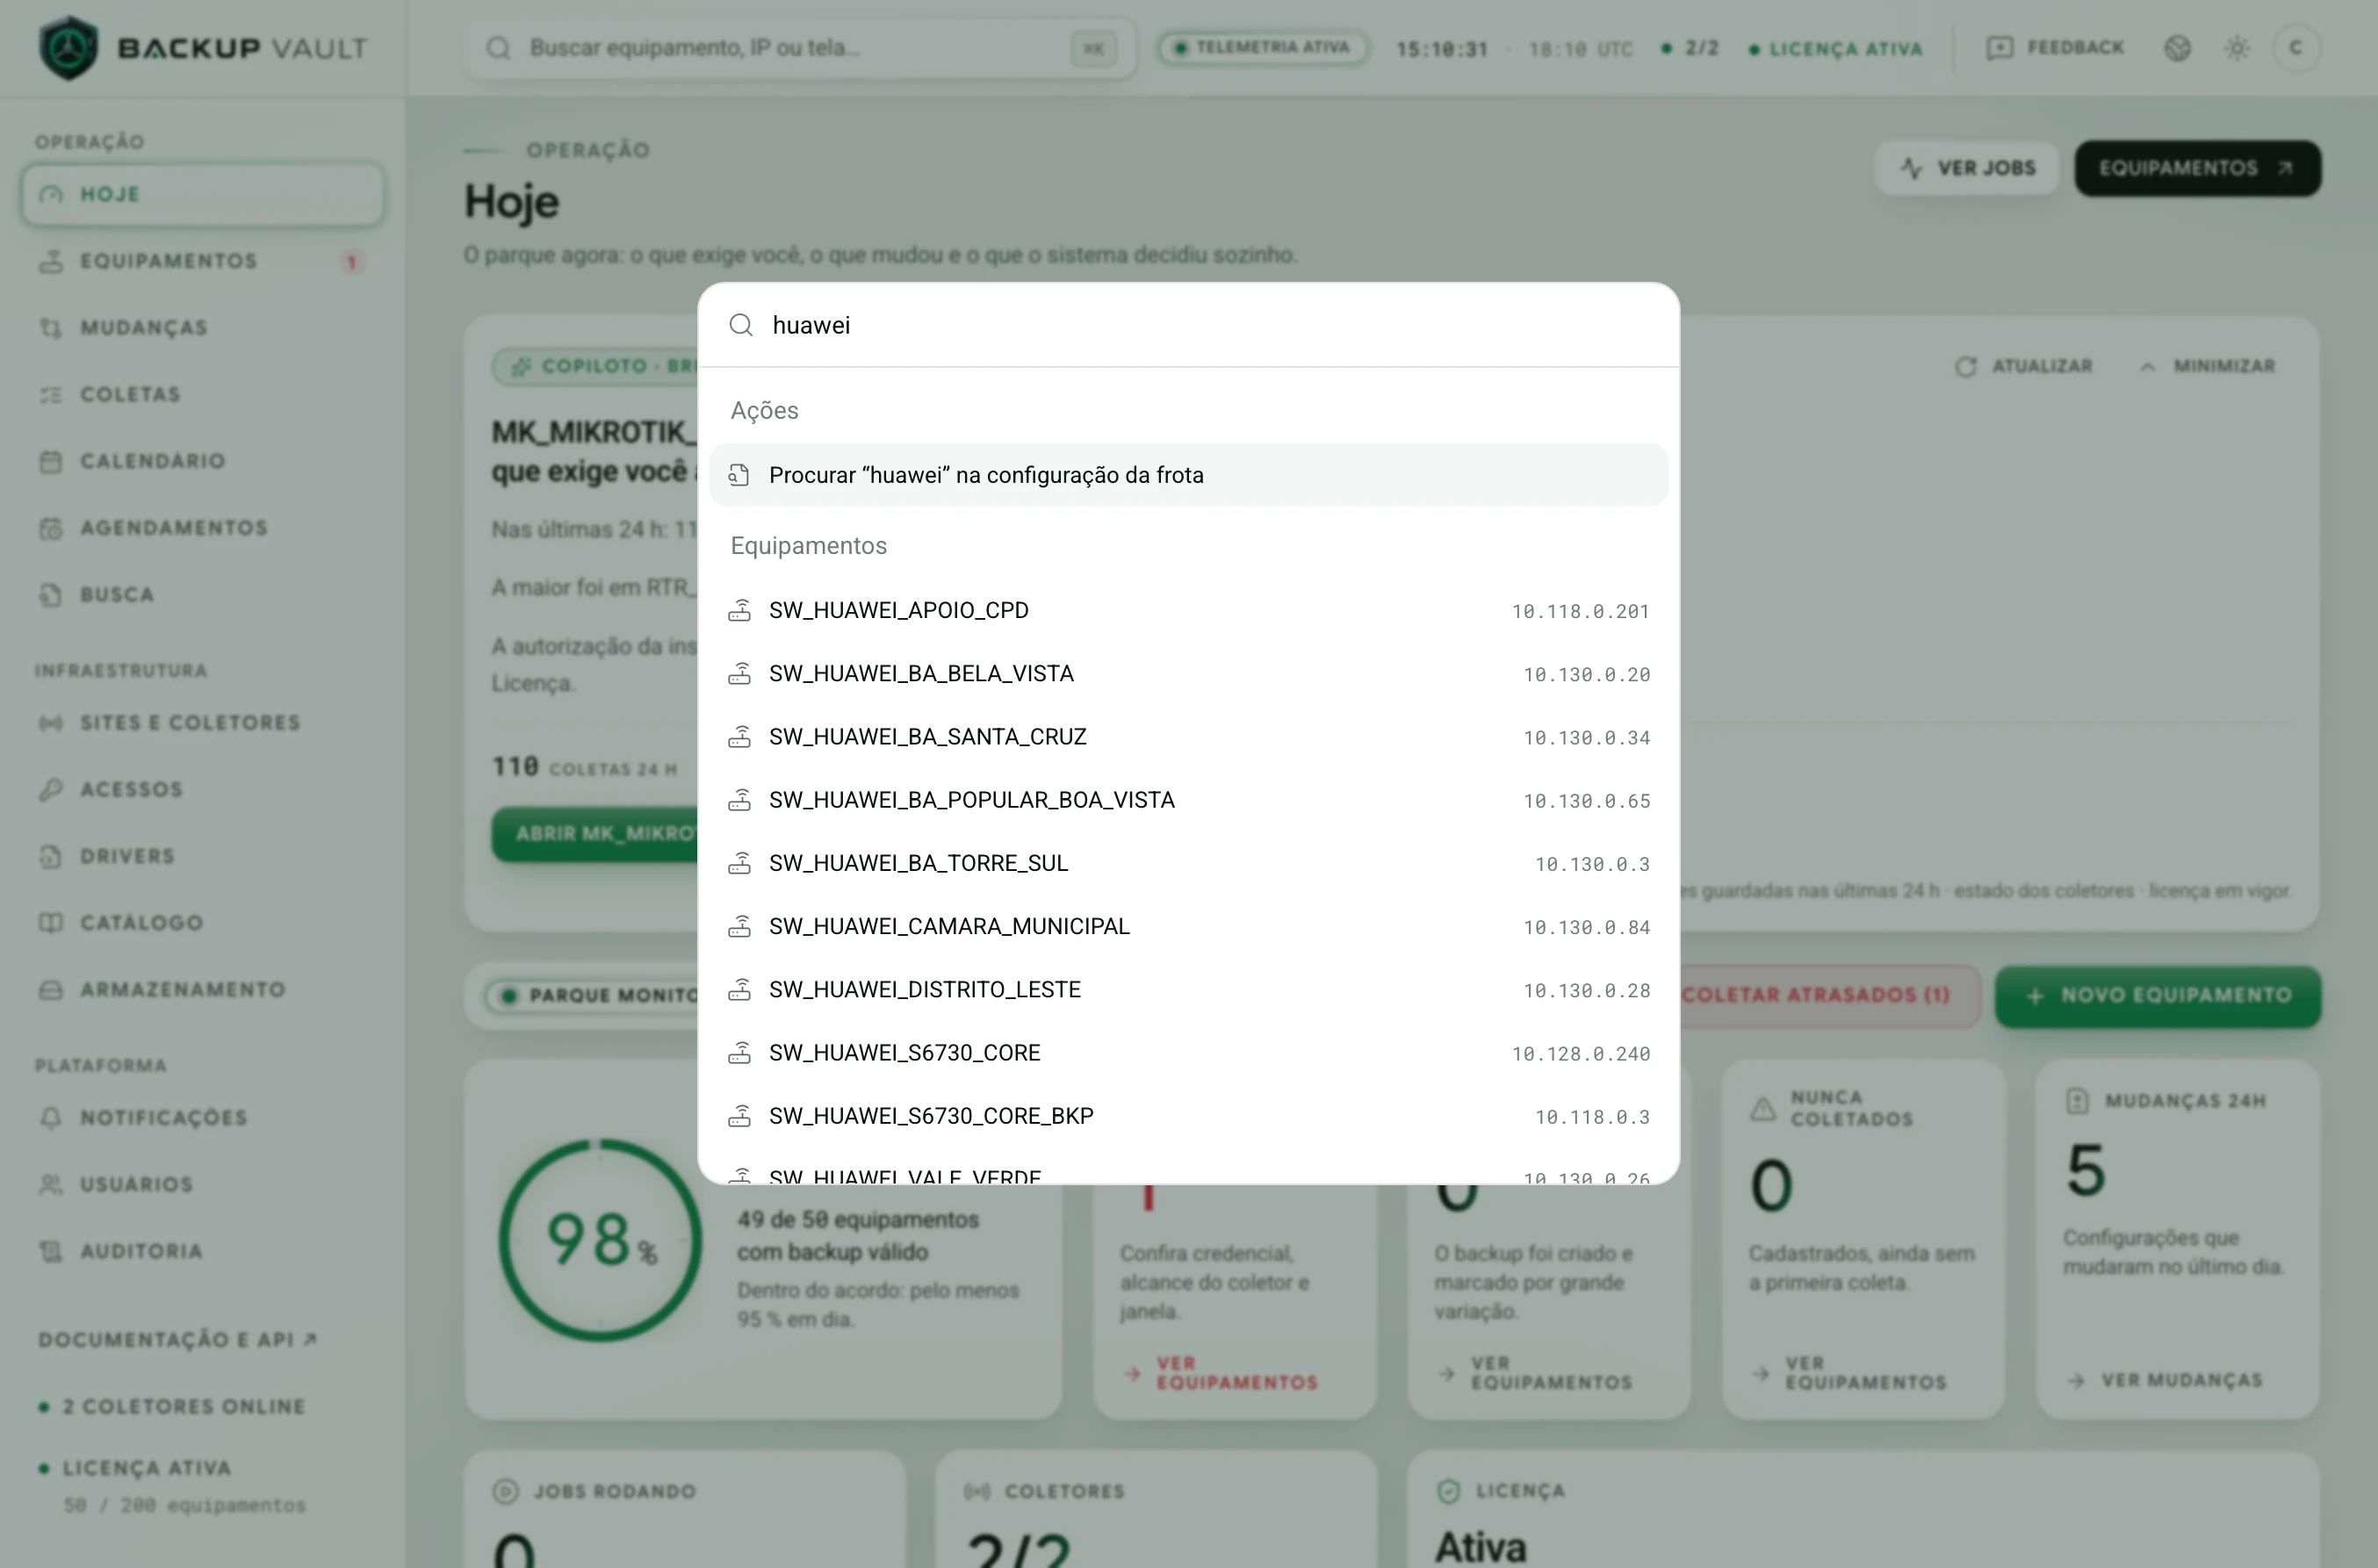Open the user avatar C menu
2378x1568 pixels.
2296,47
